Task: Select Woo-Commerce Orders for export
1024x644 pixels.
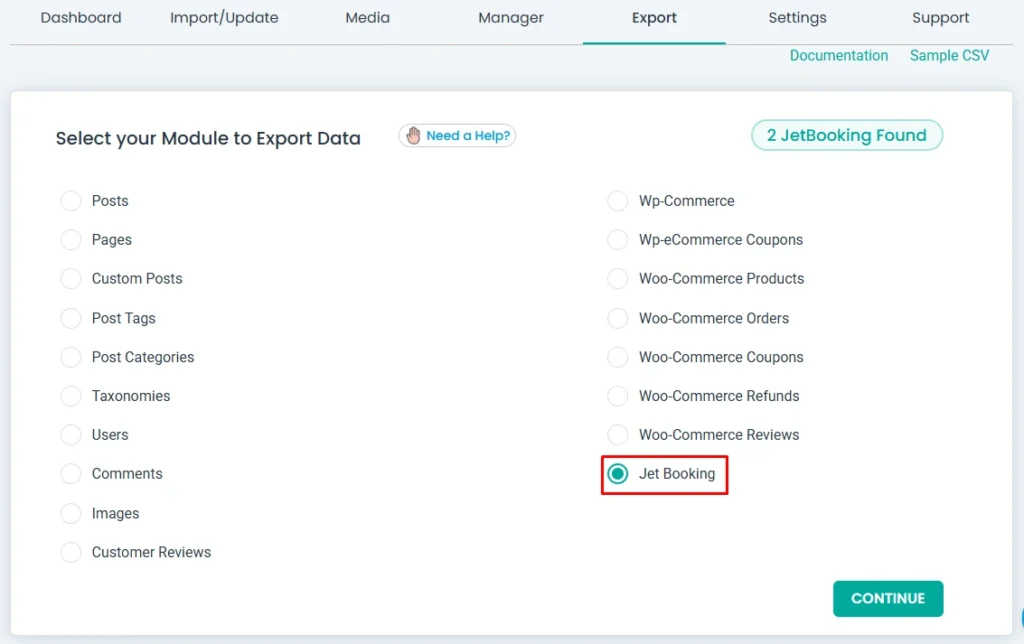Action: coord(618,318)
